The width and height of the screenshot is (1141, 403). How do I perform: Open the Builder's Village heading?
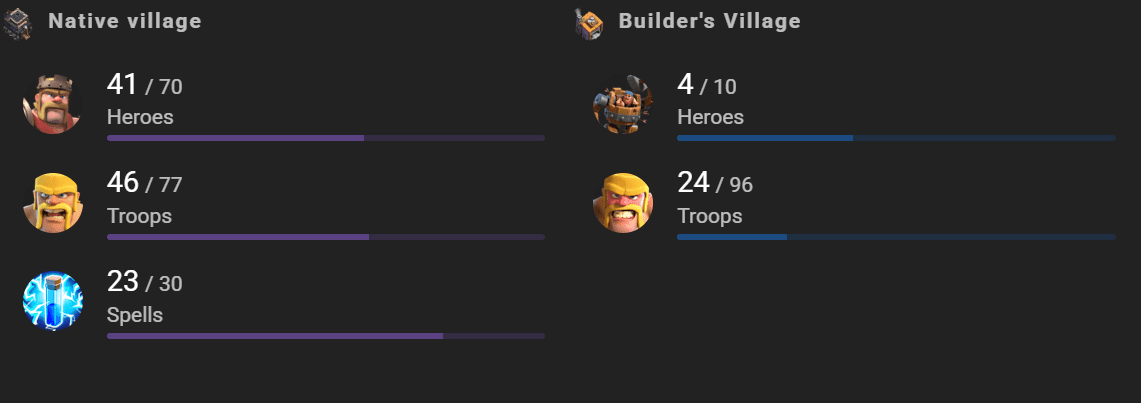[x=709, y=21]
